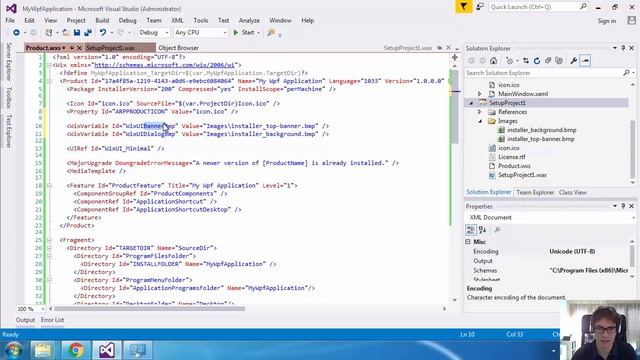Open the Analyze menu
This screenshot has height=360, width=640.
tap(249, 20)
